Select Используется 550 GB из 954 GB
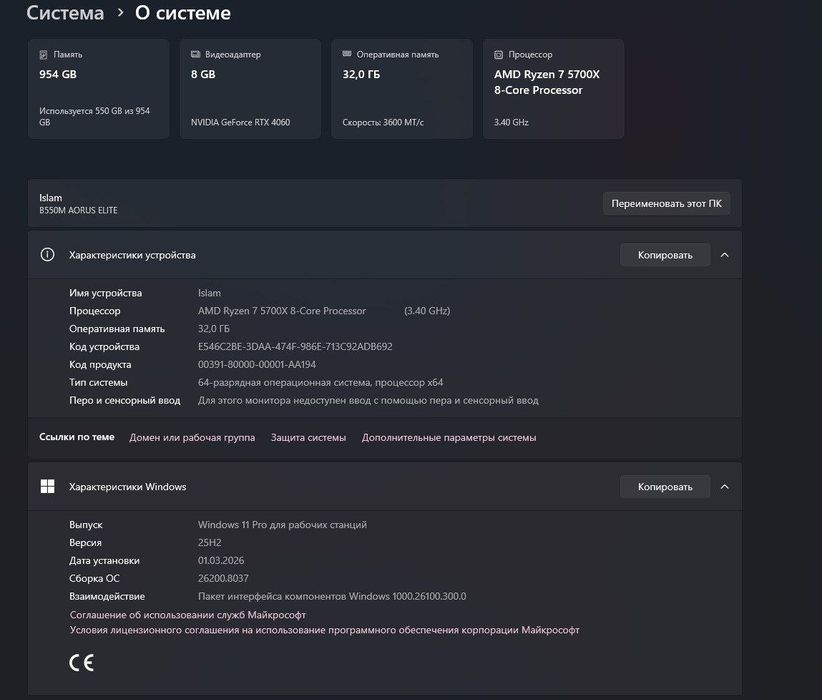The width and height of the screenshot is (822, 700). [x=94, y=116]
